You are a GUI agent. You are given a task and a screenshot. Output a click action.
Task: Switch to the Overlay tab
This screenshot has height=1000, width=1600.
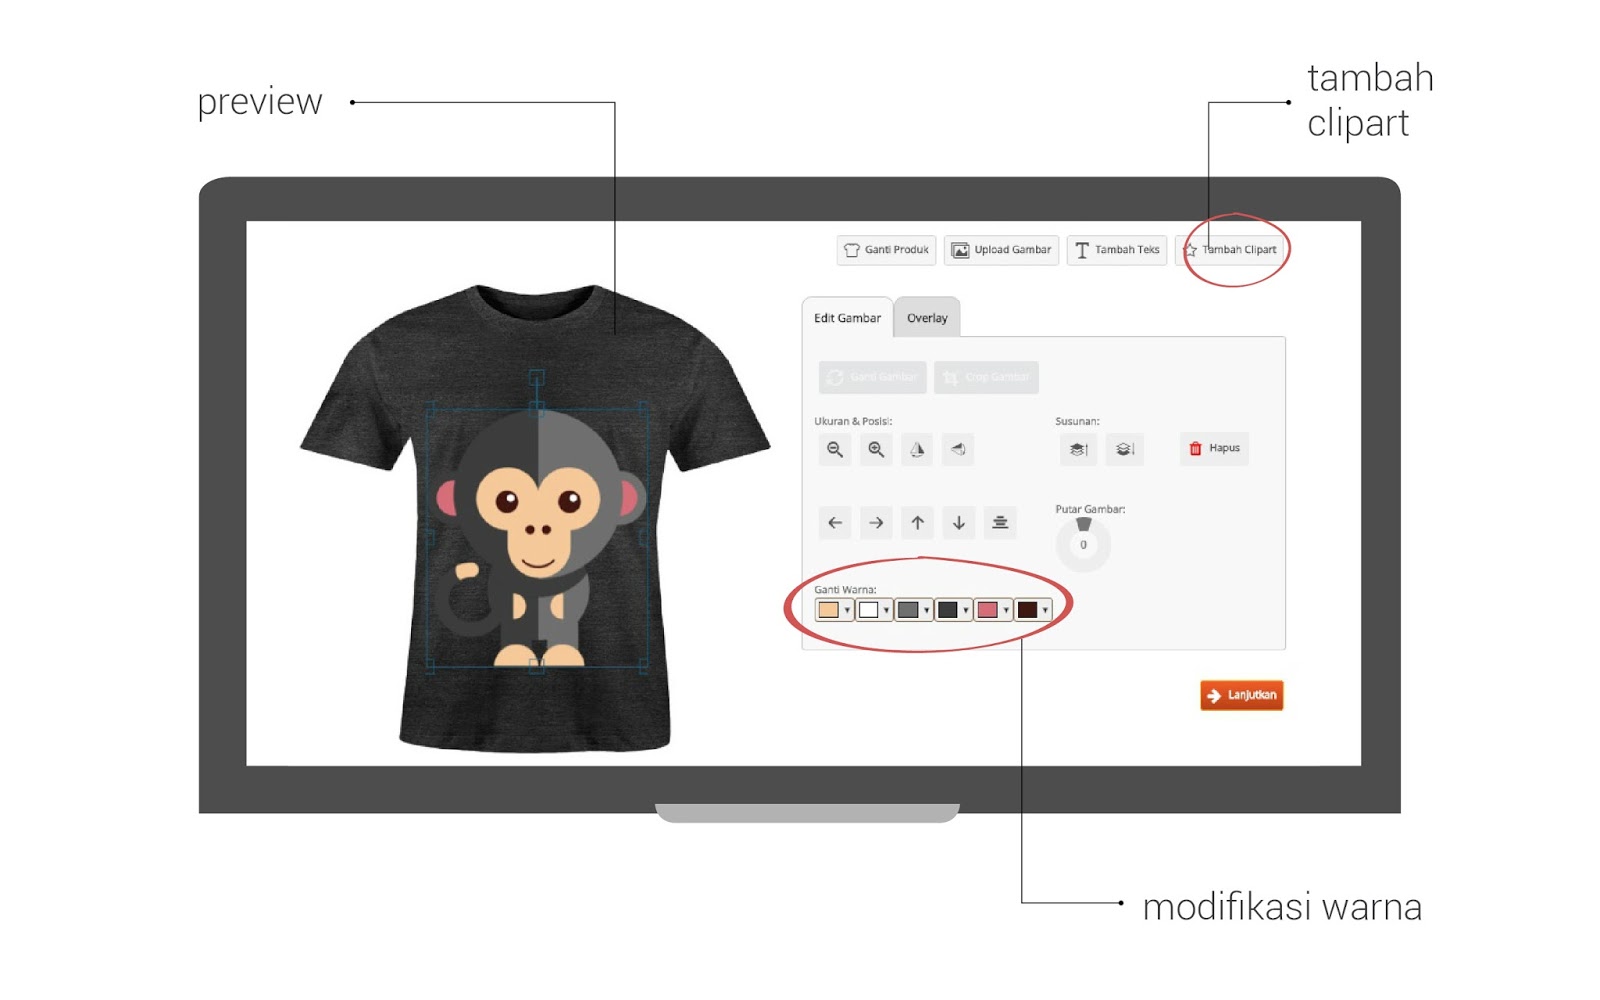927,318
